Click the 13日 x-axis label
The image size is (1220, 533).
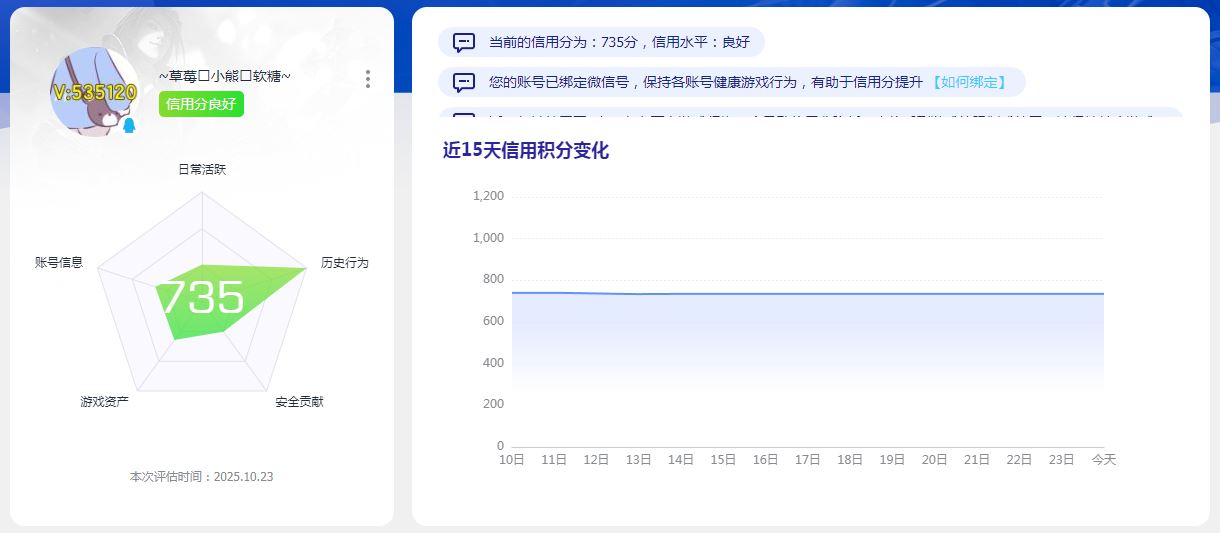639,459
